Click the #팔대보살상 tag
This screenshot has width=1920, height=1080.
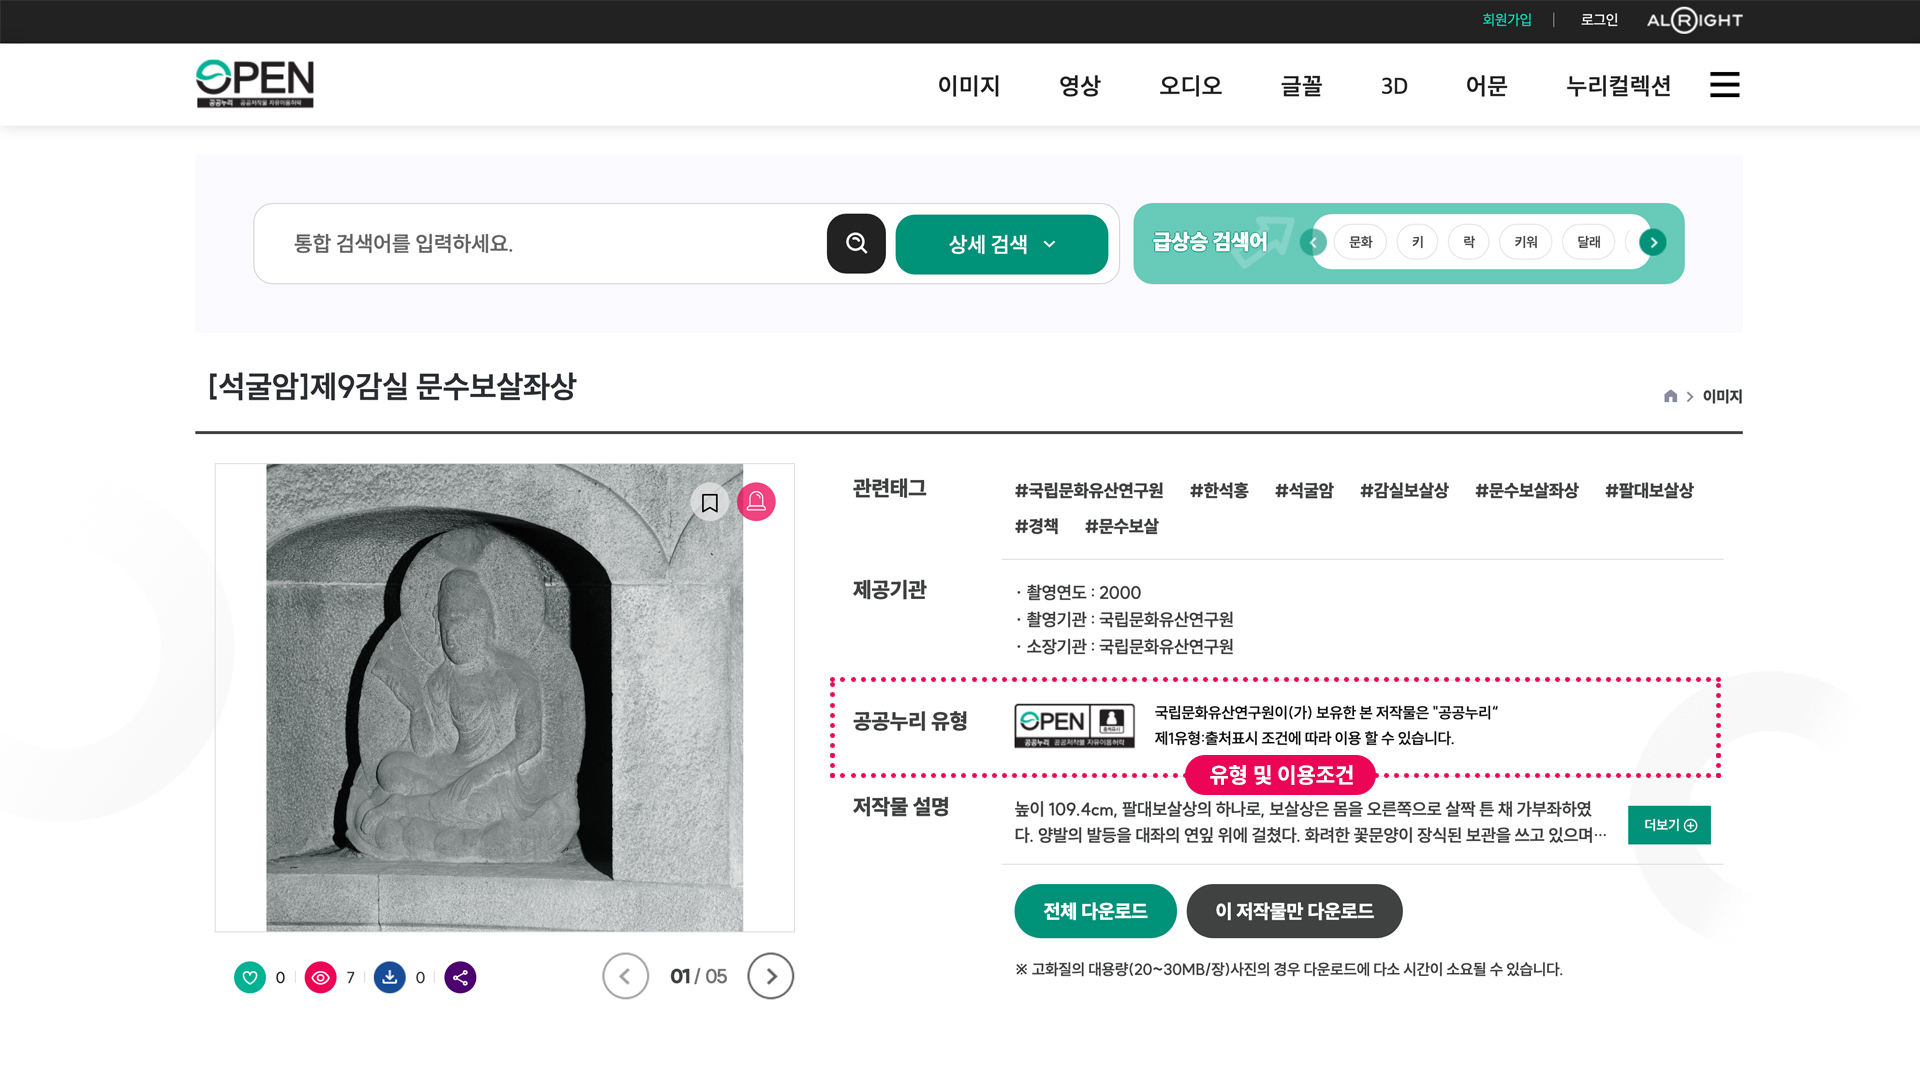(1649, 491)
